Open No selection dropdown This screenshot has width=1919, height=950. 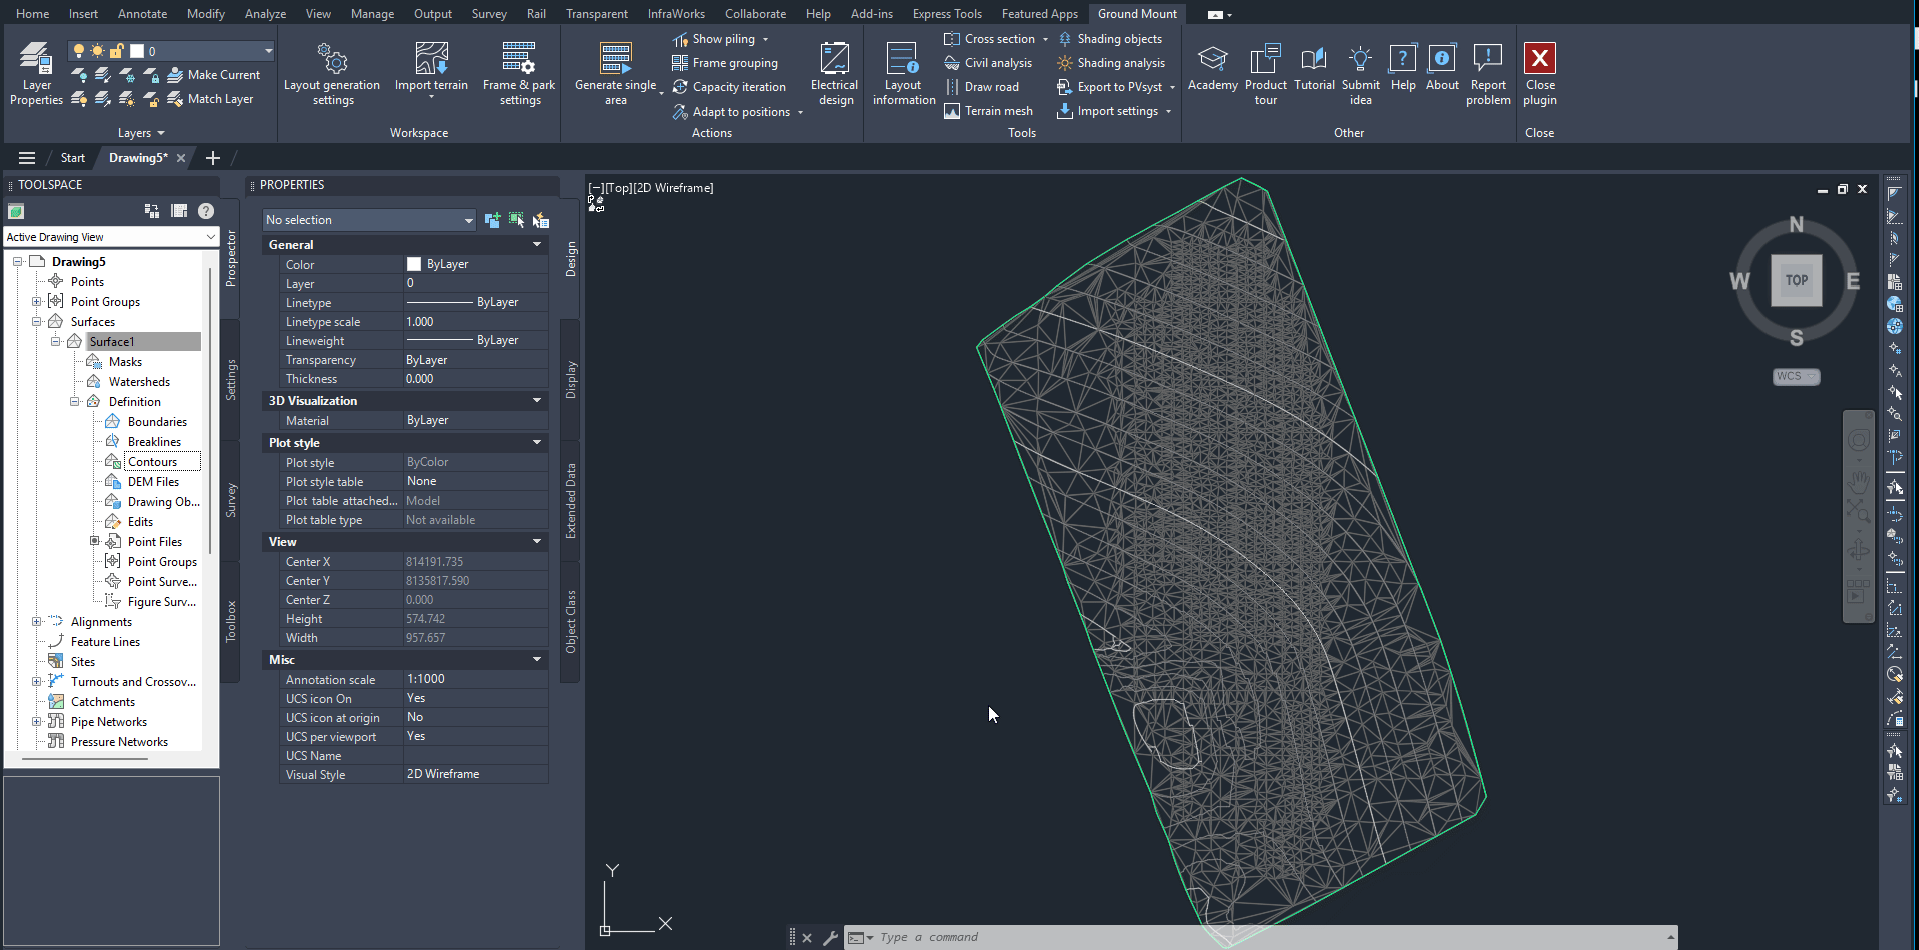click(369, 220)
